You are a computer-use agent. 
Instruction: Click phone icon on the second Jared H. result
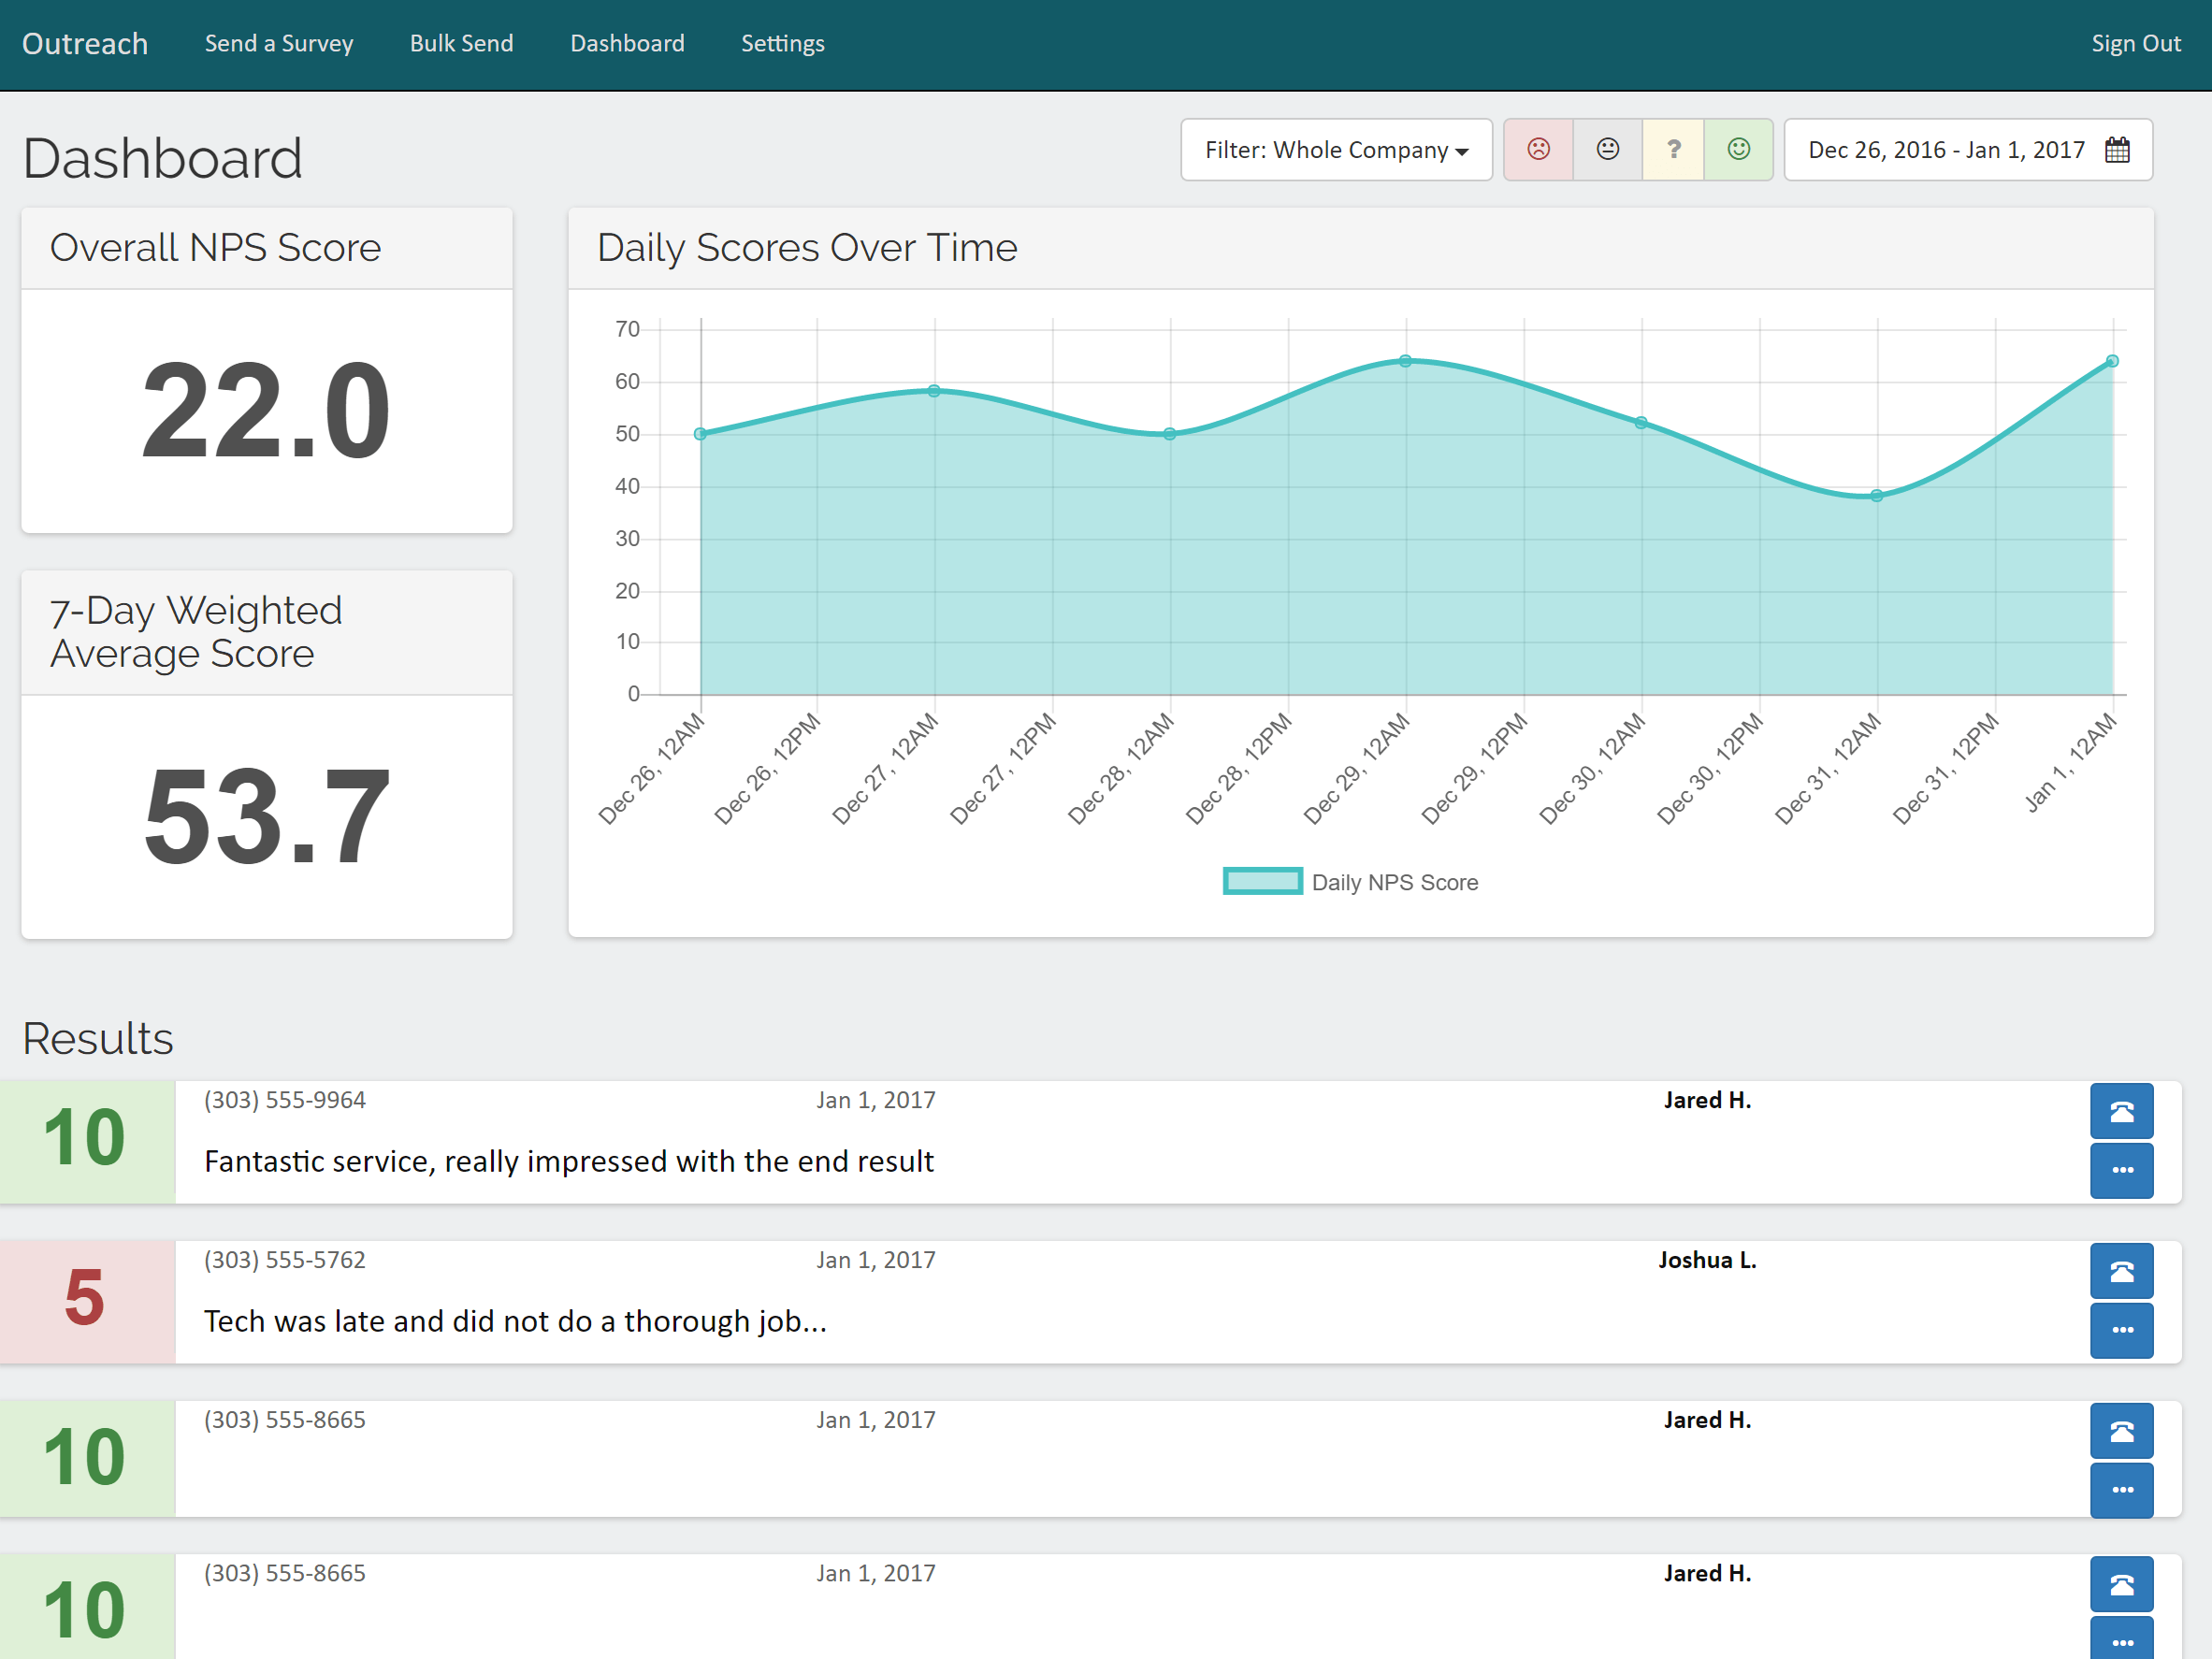point(2121,1431)
